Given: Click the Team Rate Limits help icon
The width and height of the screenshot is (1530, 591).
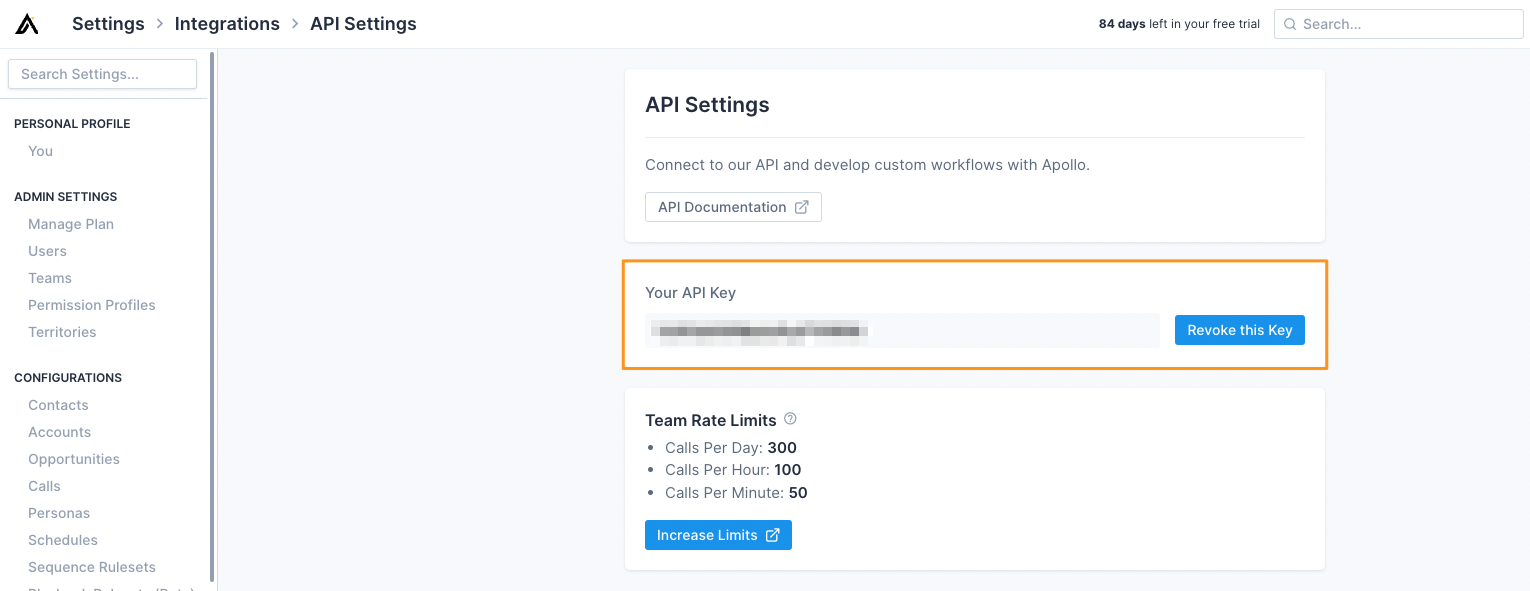Looking at the screenshot, I should pos(790,419).
